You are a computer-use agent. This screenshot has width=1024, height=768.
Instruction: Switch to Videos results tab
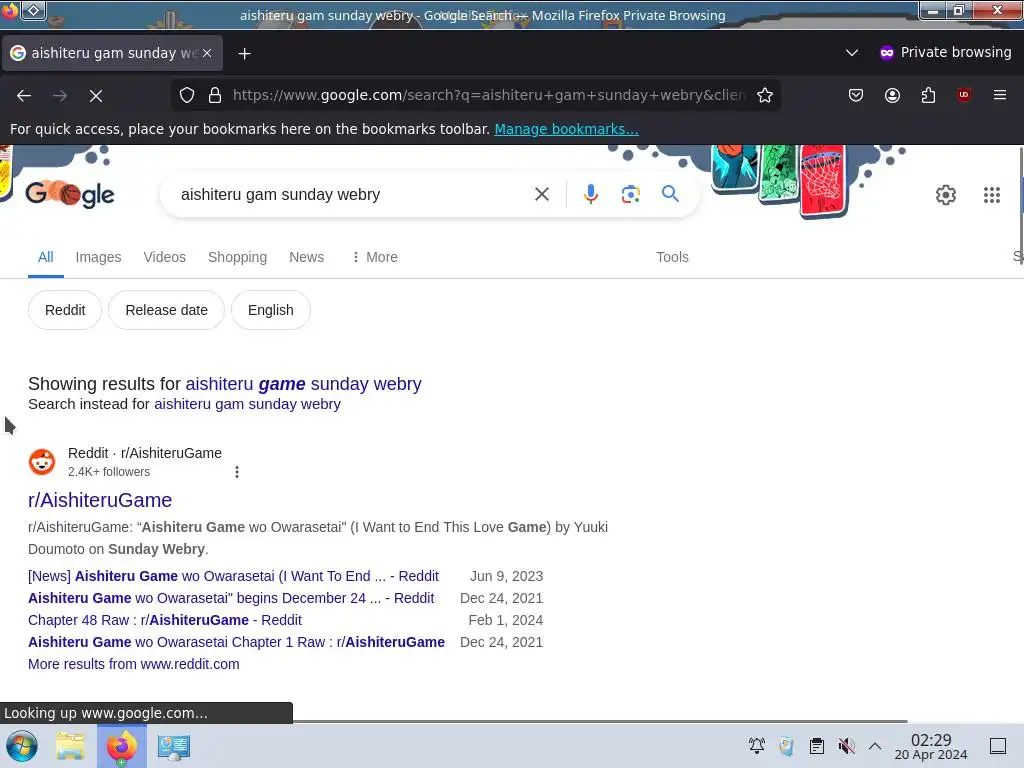[165, 257]
